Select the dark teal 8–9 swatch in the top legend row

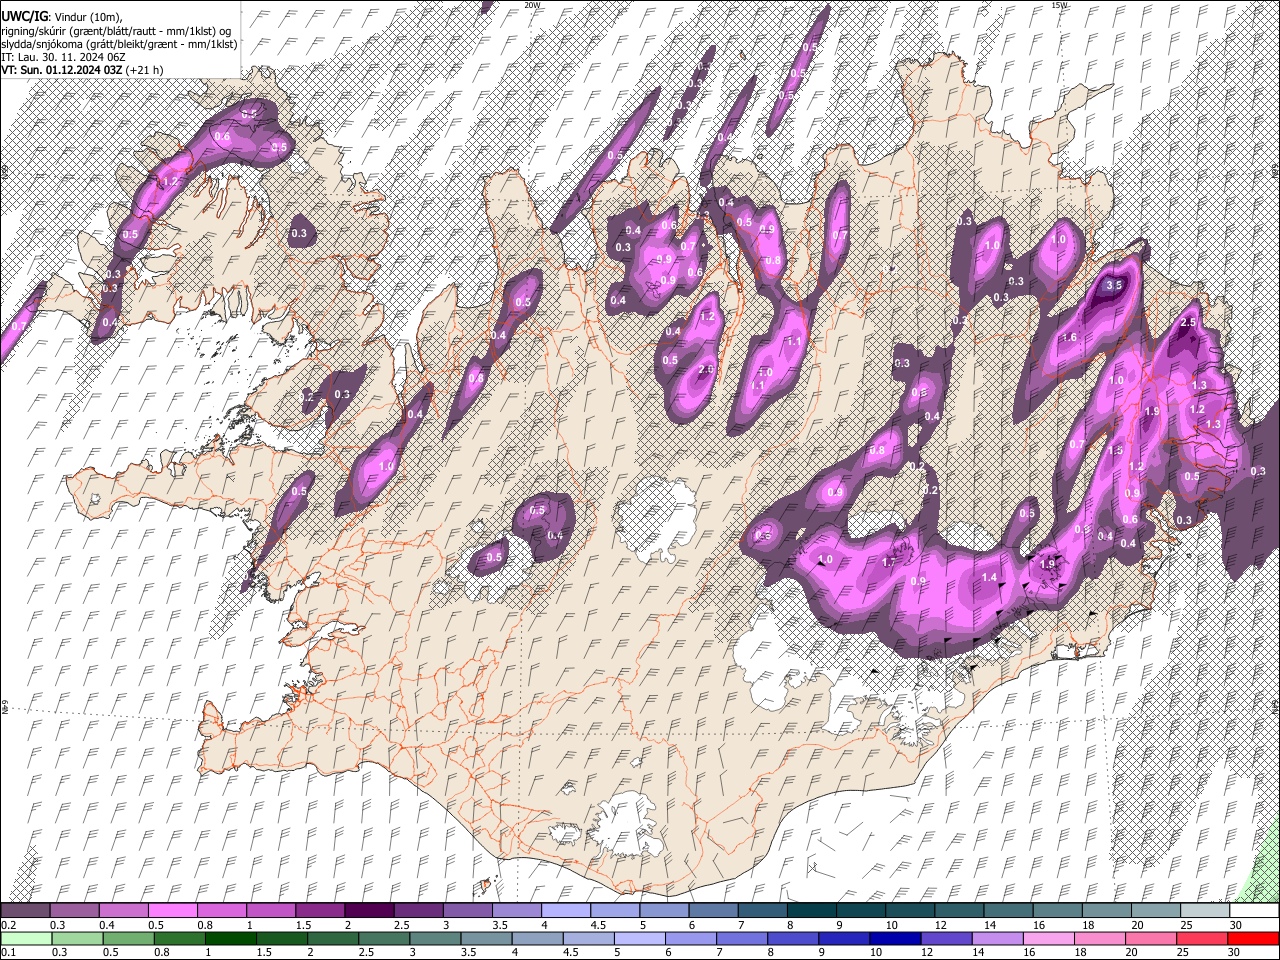(812, 911)
